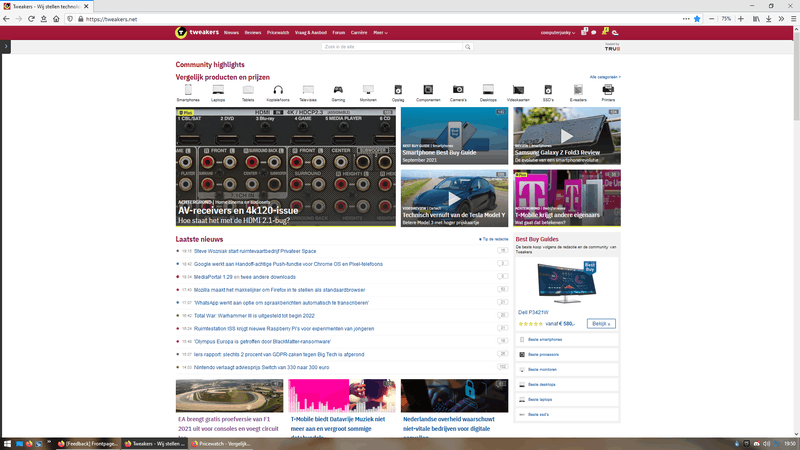Open the Televisies category icon
The width and height of the screenshot is (800, 450).
click(308, 90)
